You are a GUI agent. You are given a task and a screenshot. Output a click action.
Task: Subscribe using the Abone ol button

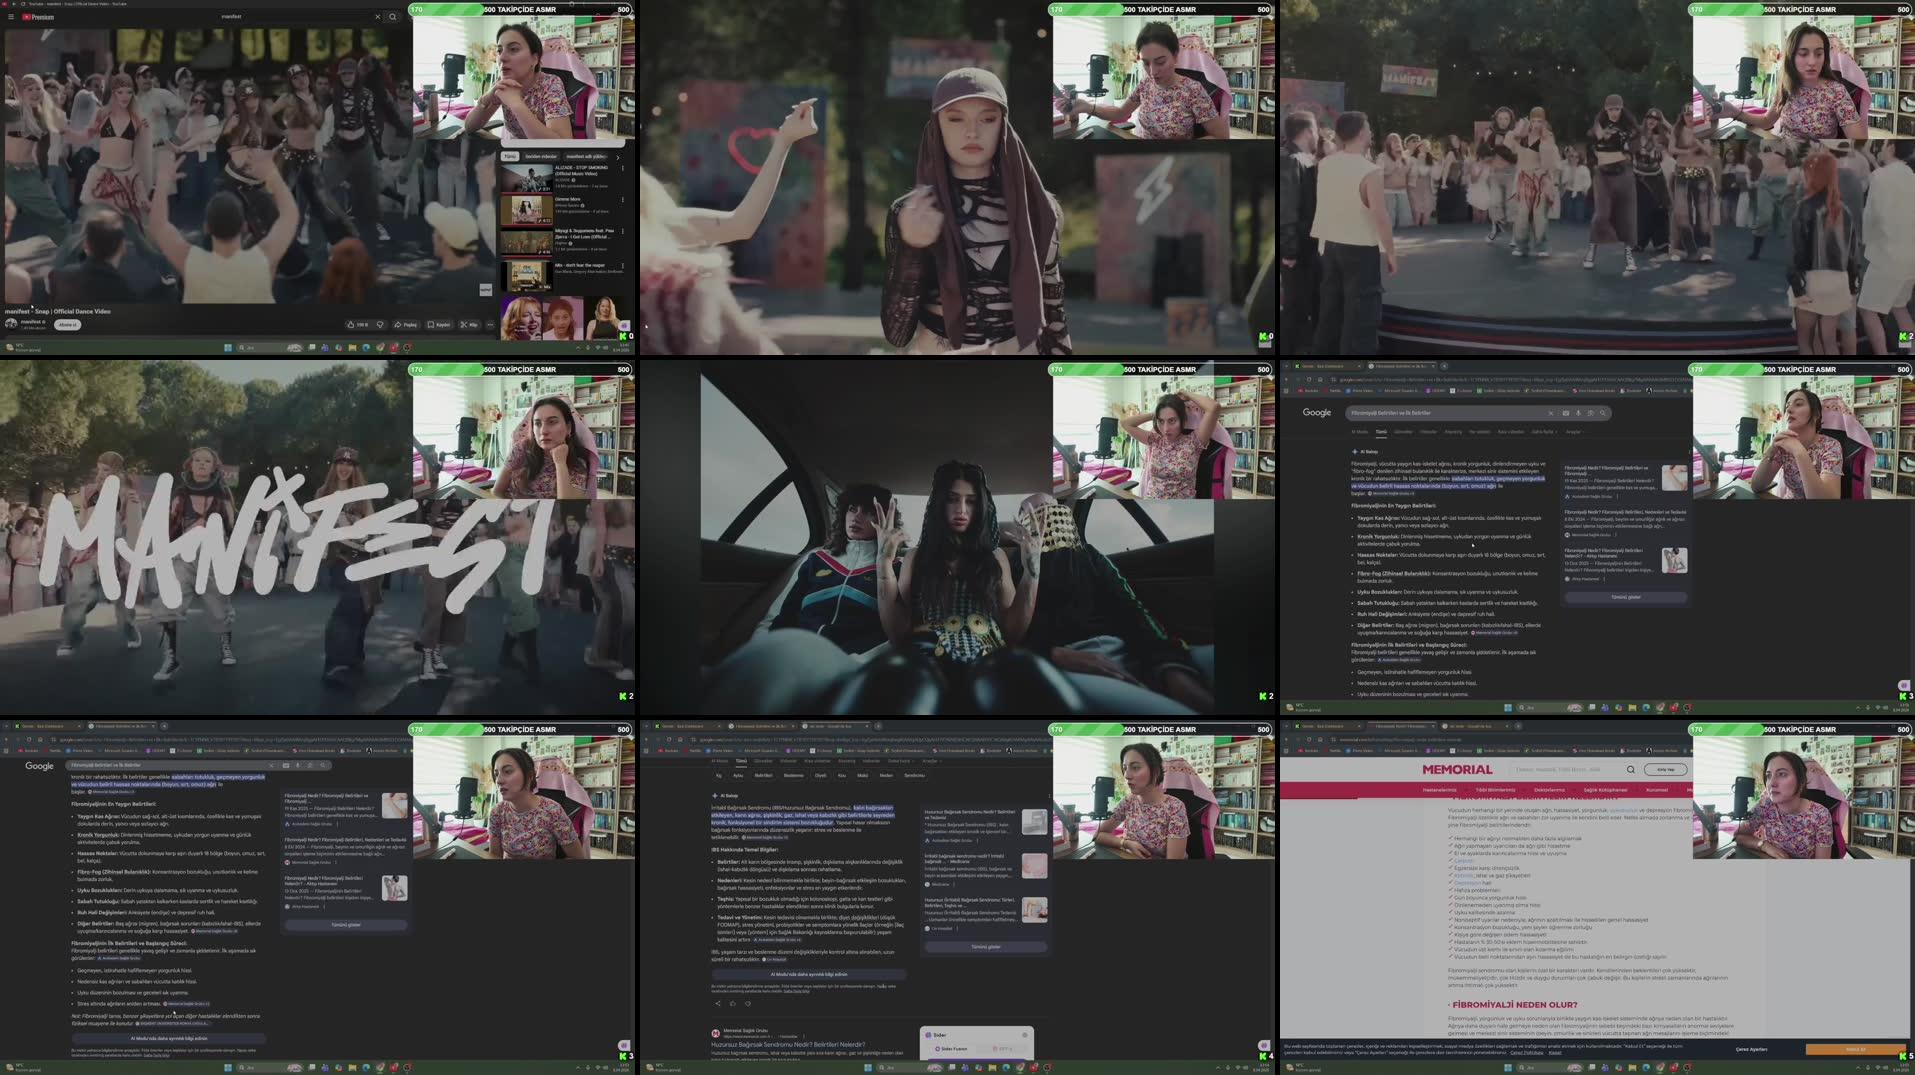[x=68, y=324]
